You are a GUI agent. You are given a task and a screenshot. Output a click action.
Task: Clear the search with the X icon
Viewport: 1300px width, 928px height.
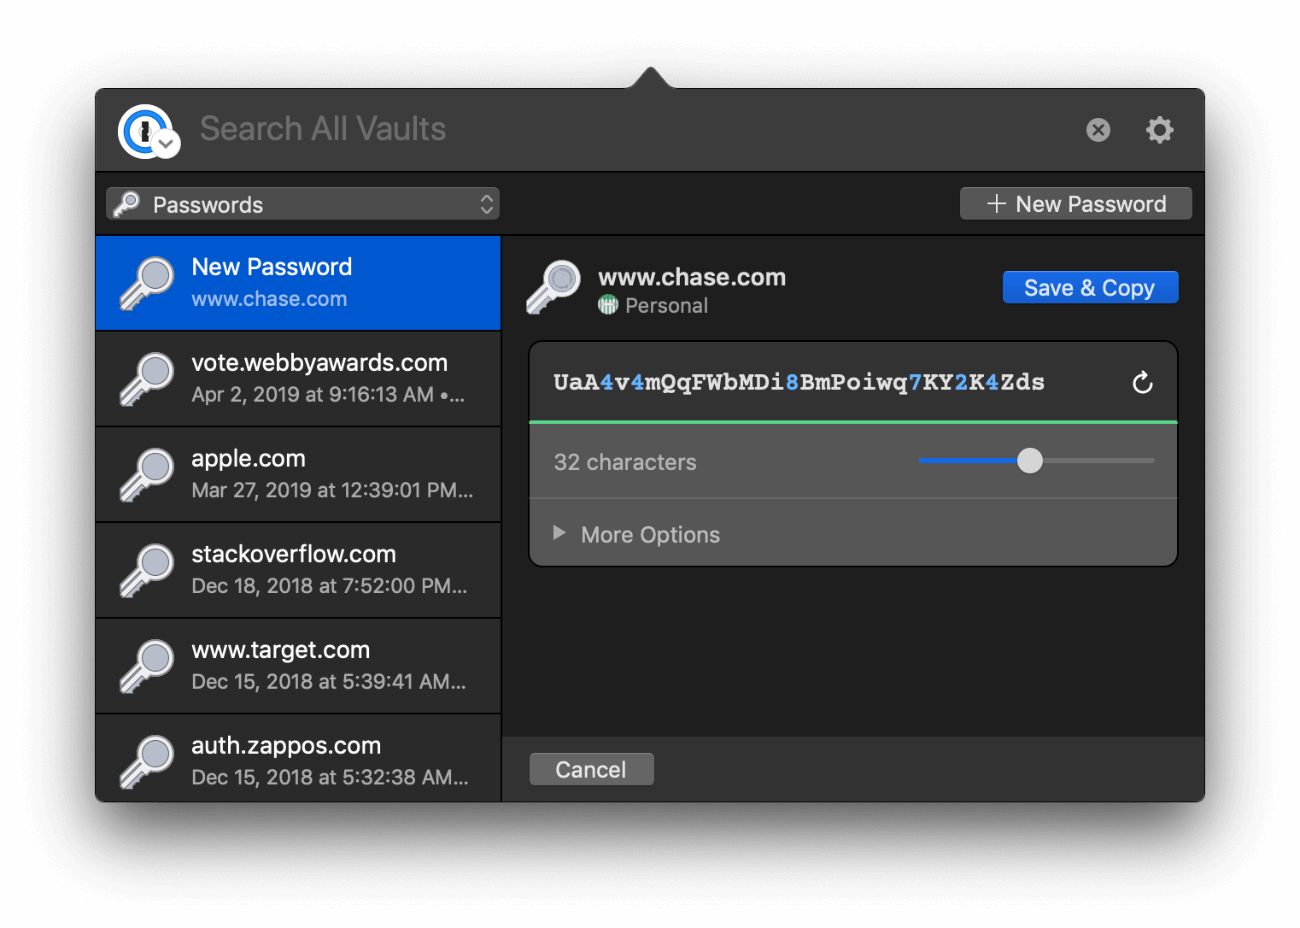click(1097, 129)
